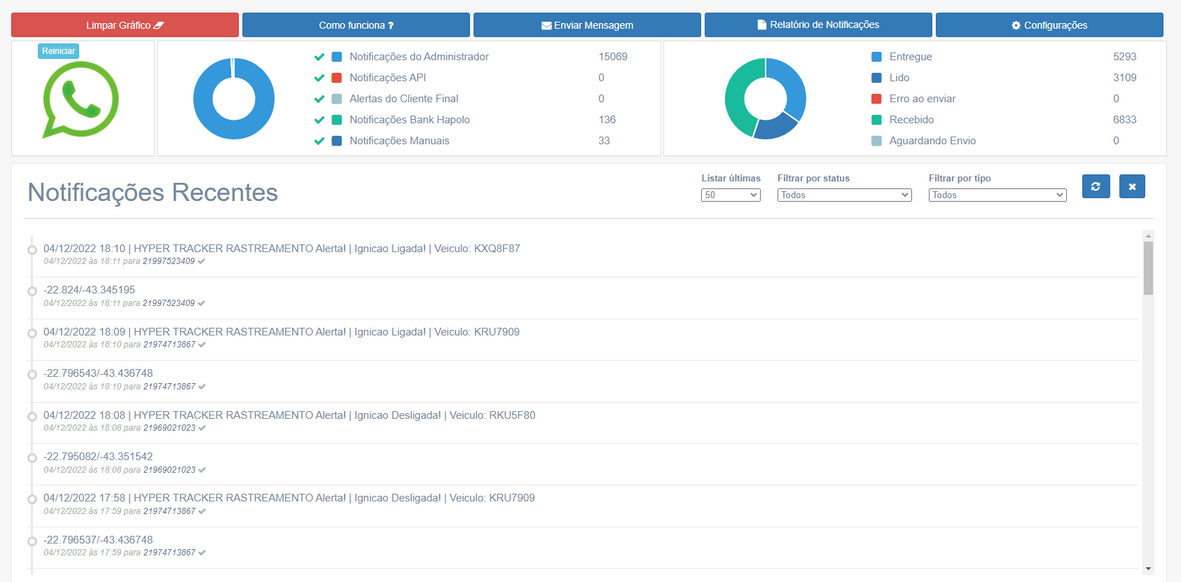1181x582 pixels.
Task: Open the Filtrar por tipo dropdown
Action: 997,195
